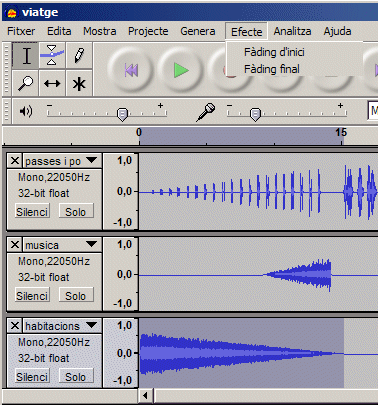Mute the musica track with Silenci
Screen dimensions: 378x405
coord(32,296)
